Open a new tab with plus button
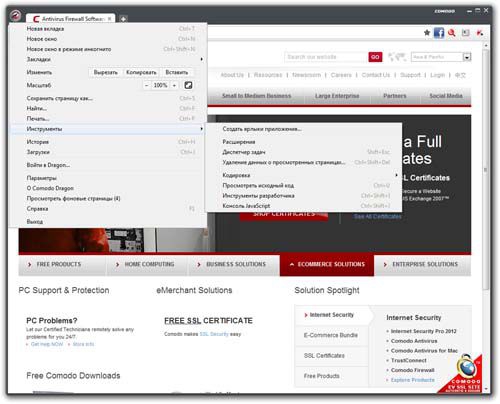This screenshot has width=500, height=404. tap(123, 19)
